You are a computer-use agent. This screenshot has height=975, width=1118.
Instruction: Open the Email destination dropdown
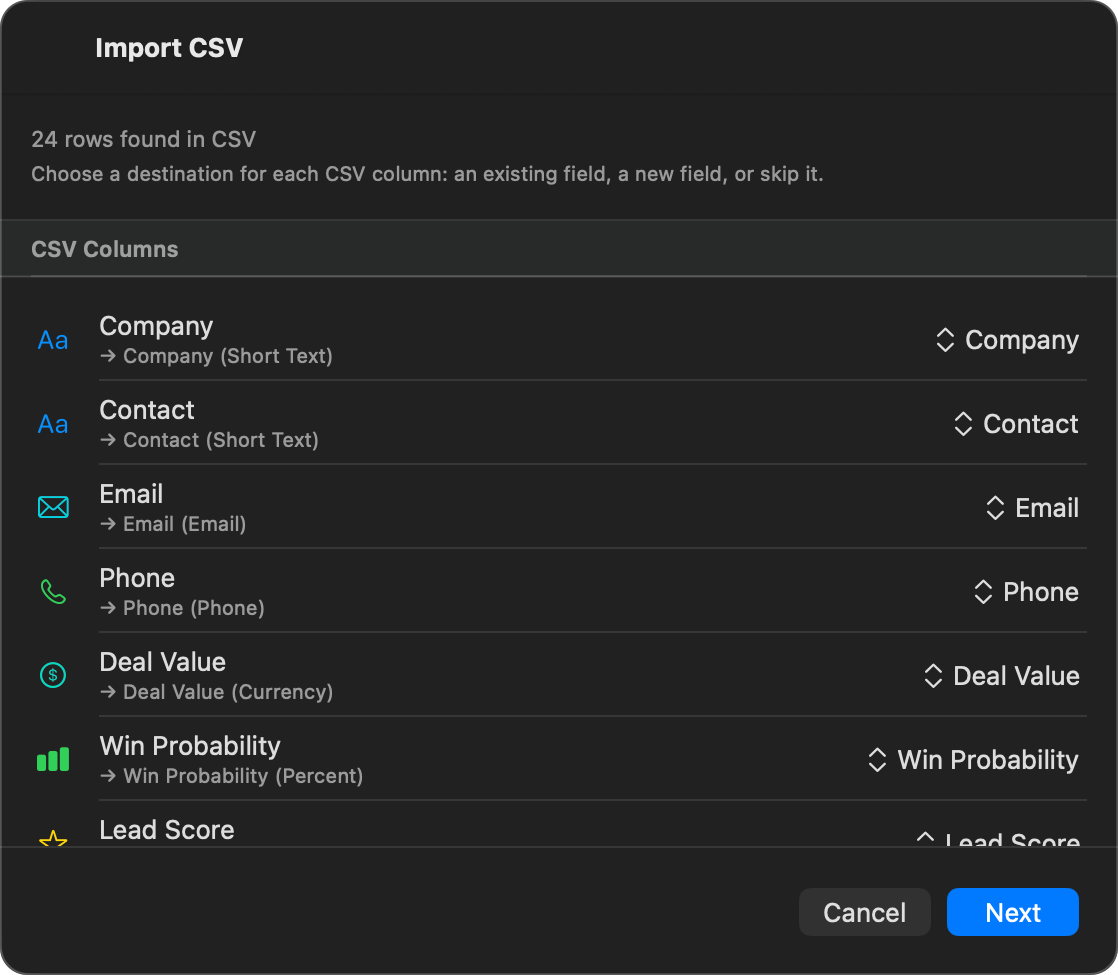(x=1032, y=508)
